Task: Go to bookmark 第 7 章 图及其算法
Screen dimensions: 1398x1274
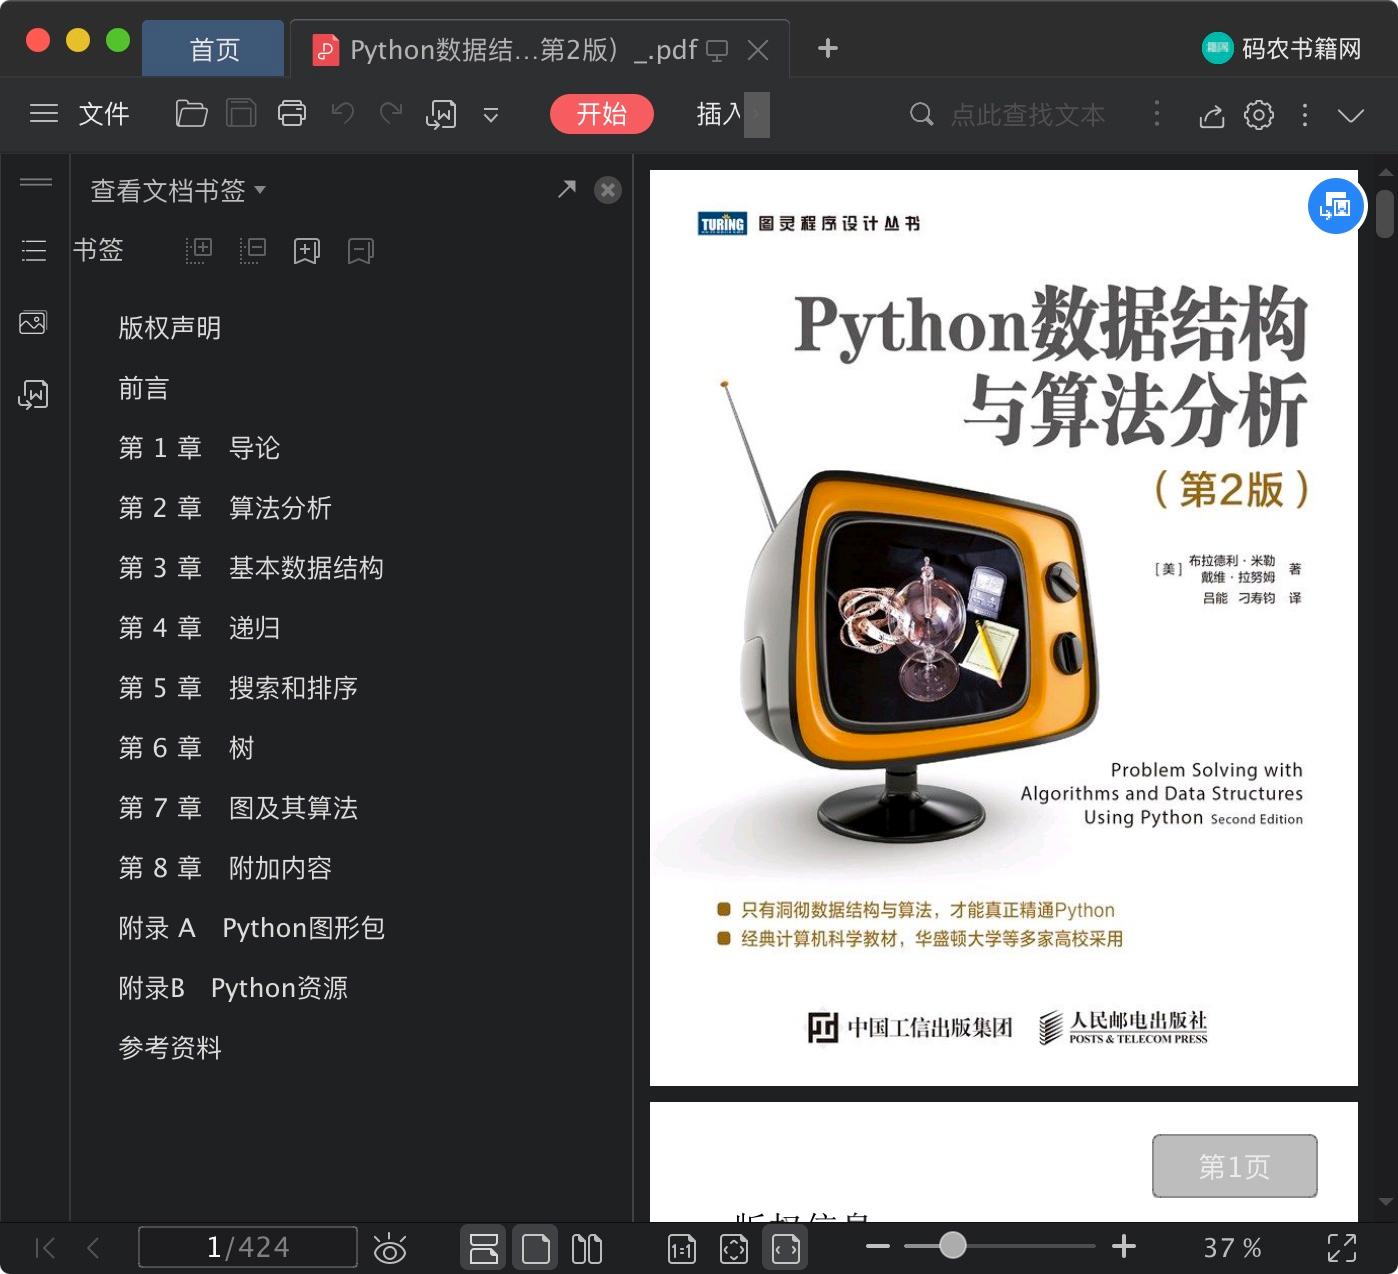Action: (238, 808)
